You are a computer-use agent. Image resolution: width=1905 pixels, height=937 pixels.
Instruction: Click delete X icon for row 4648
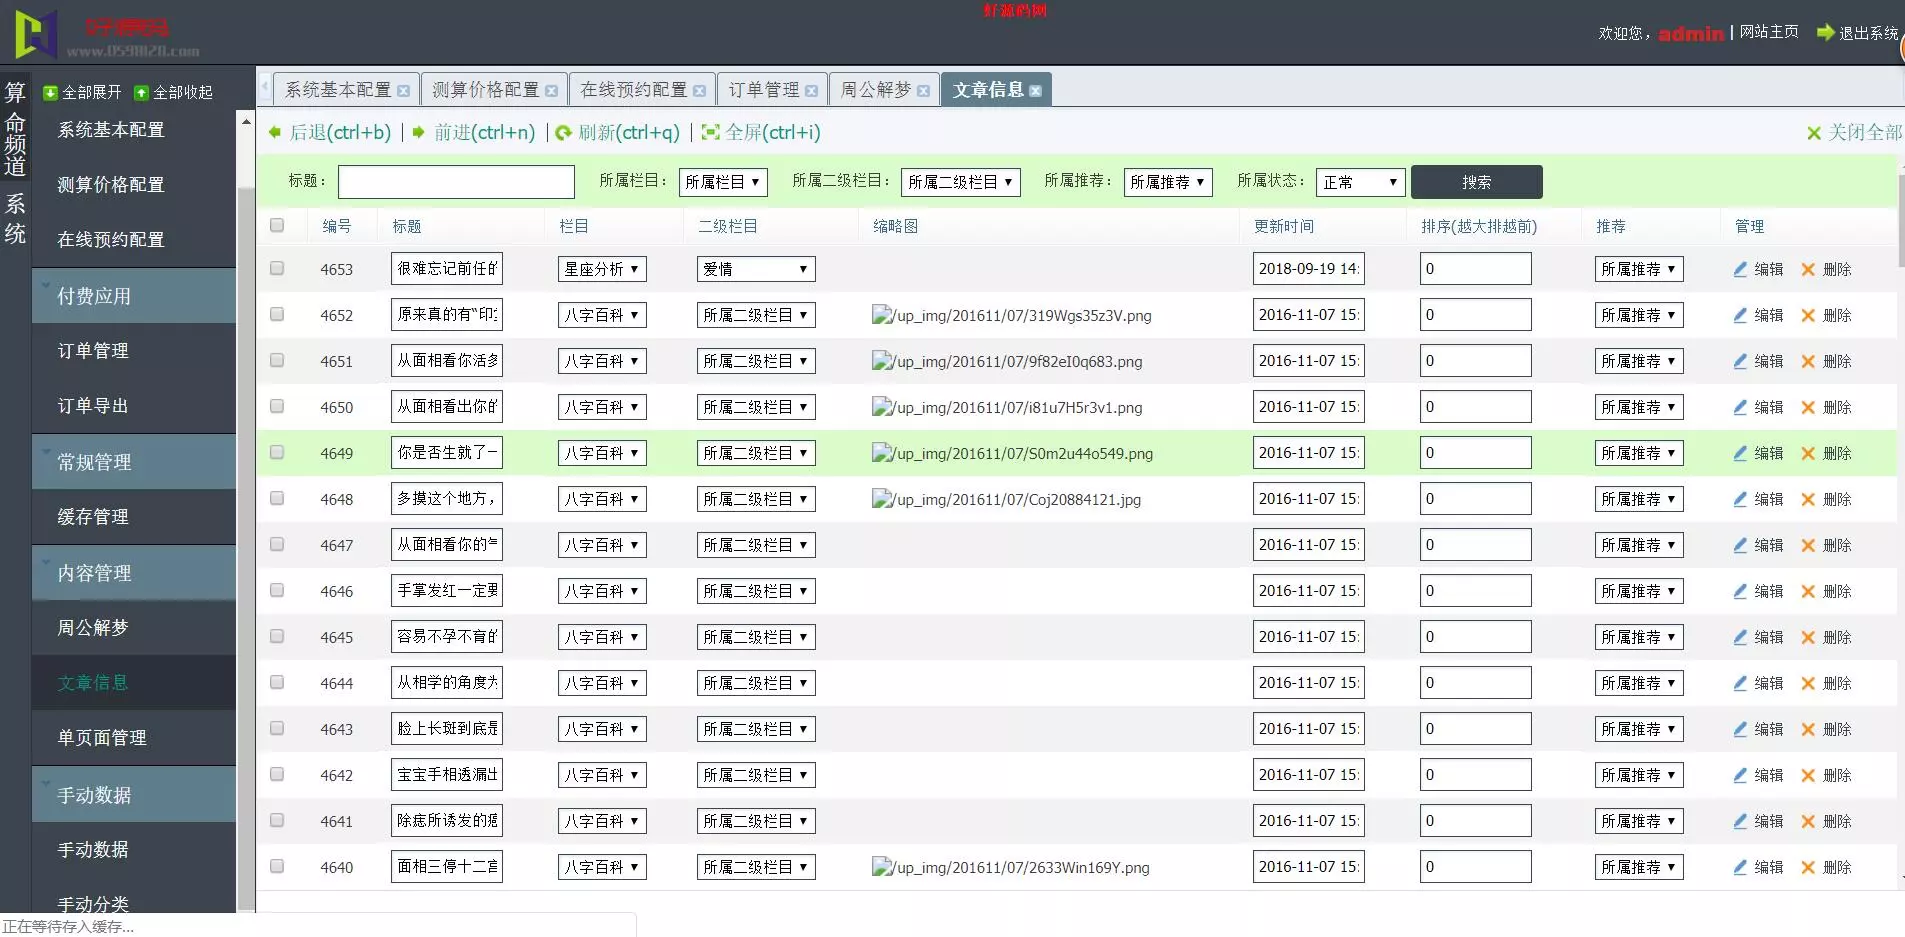tap(1808, 499)
